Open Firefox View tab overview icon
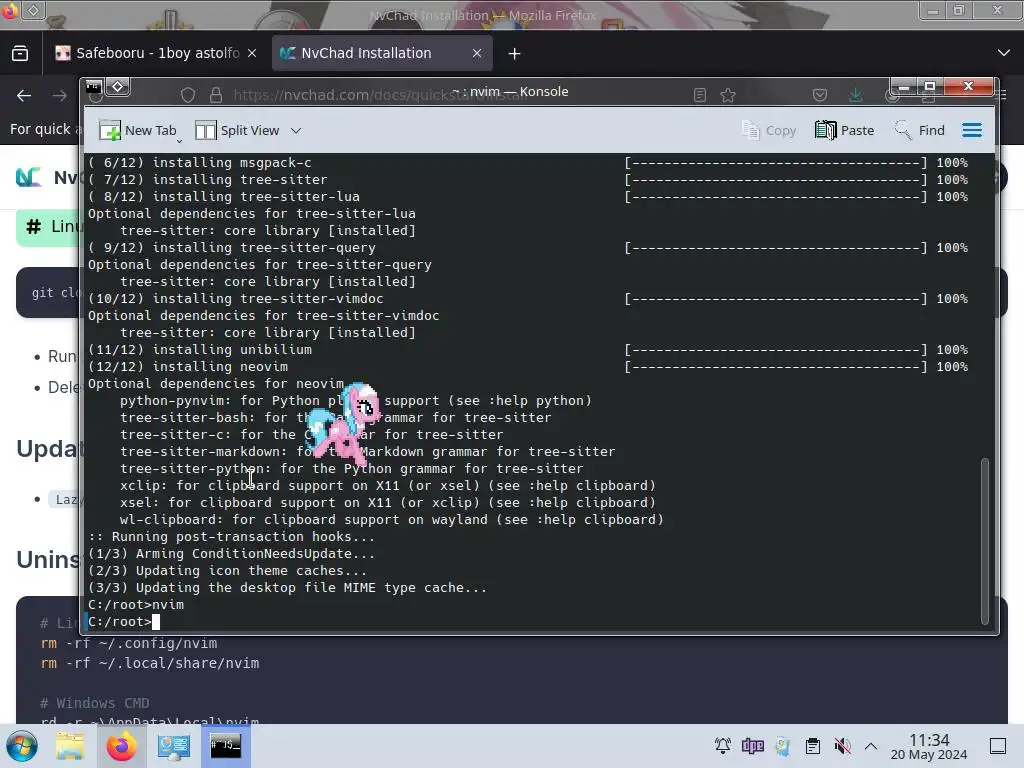1024x768 pixels. tap(20, 54)
